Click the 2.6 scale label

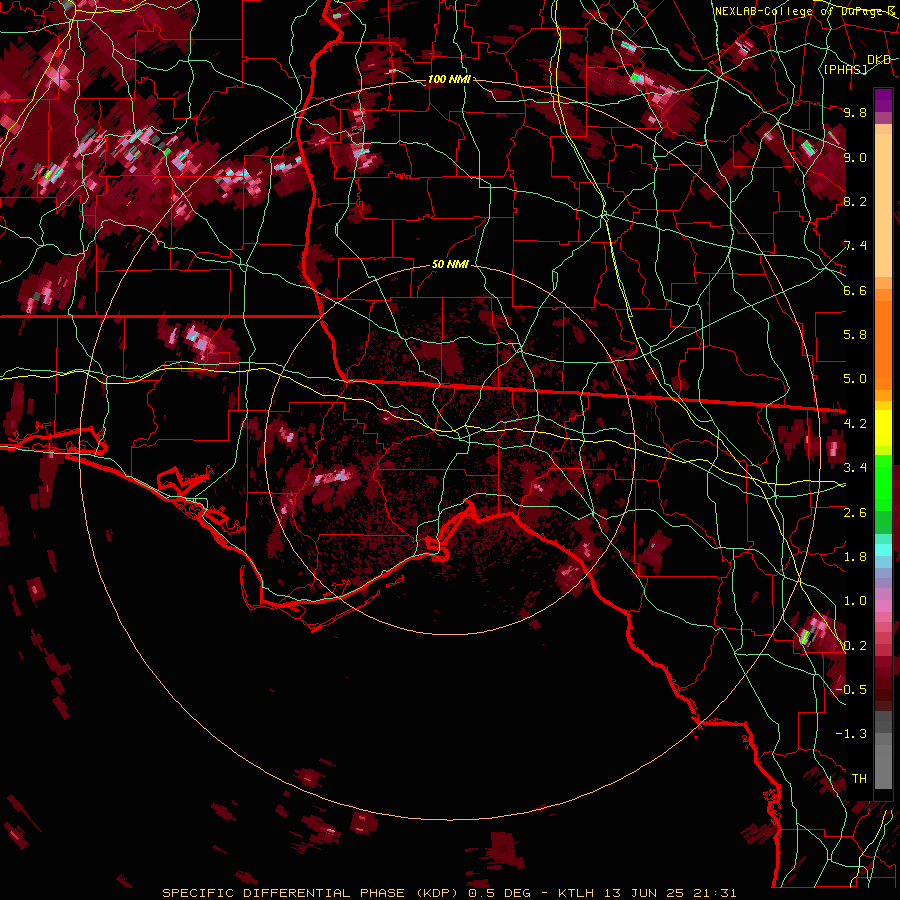(855, 513)
